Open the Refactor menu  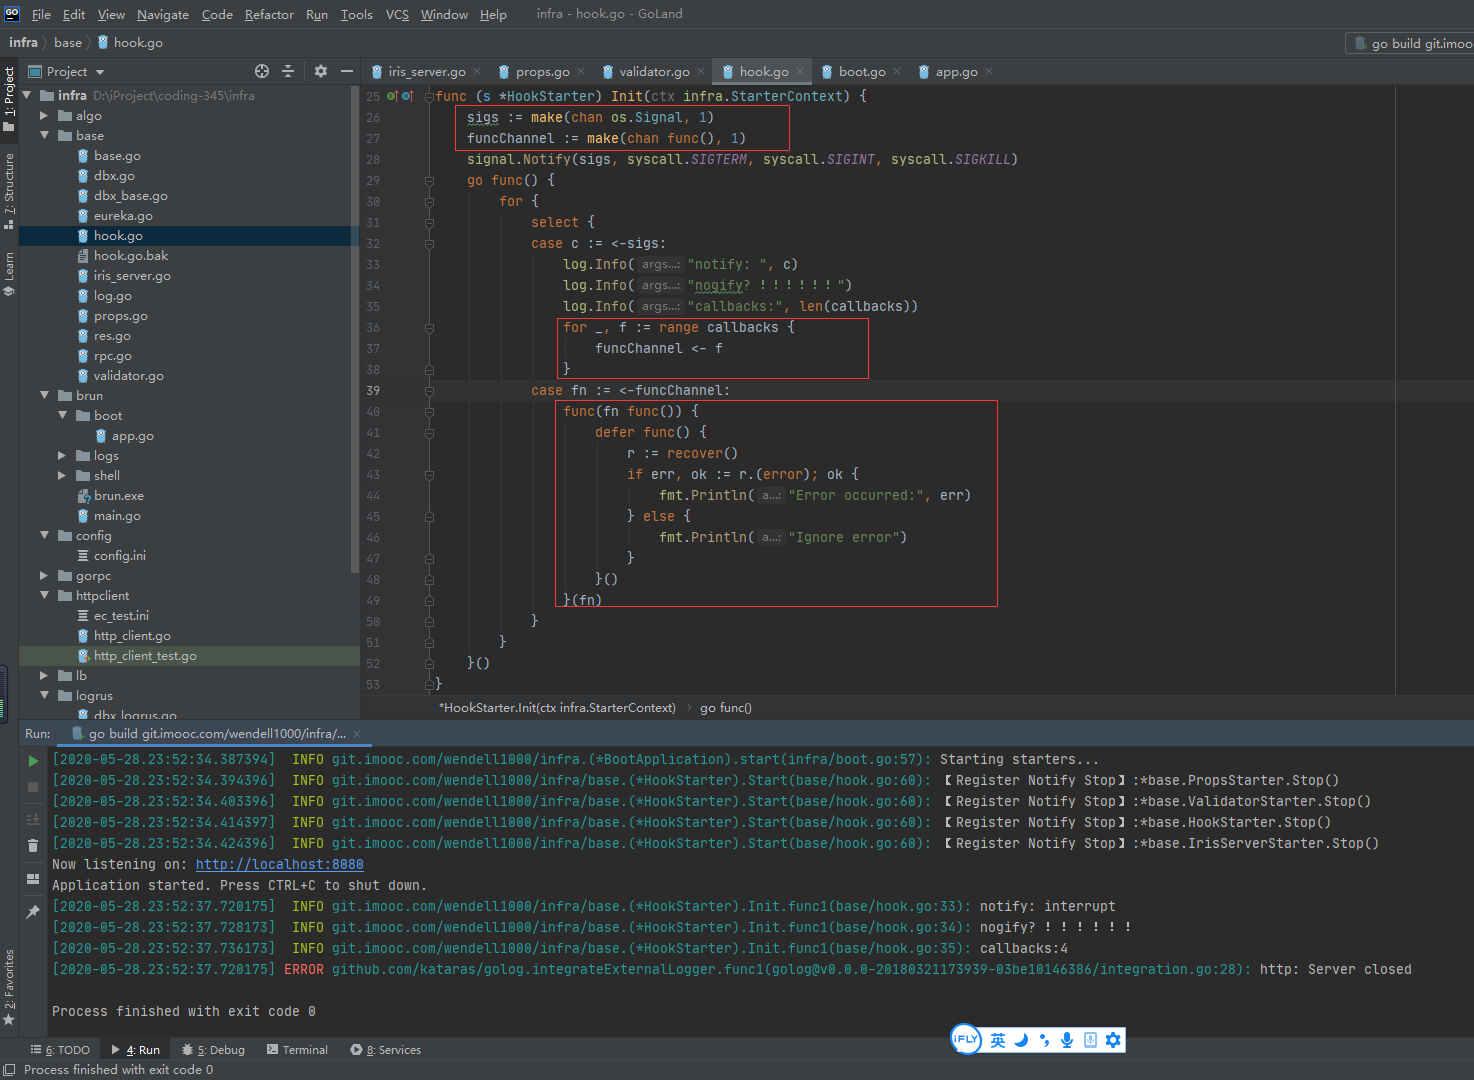269,14
